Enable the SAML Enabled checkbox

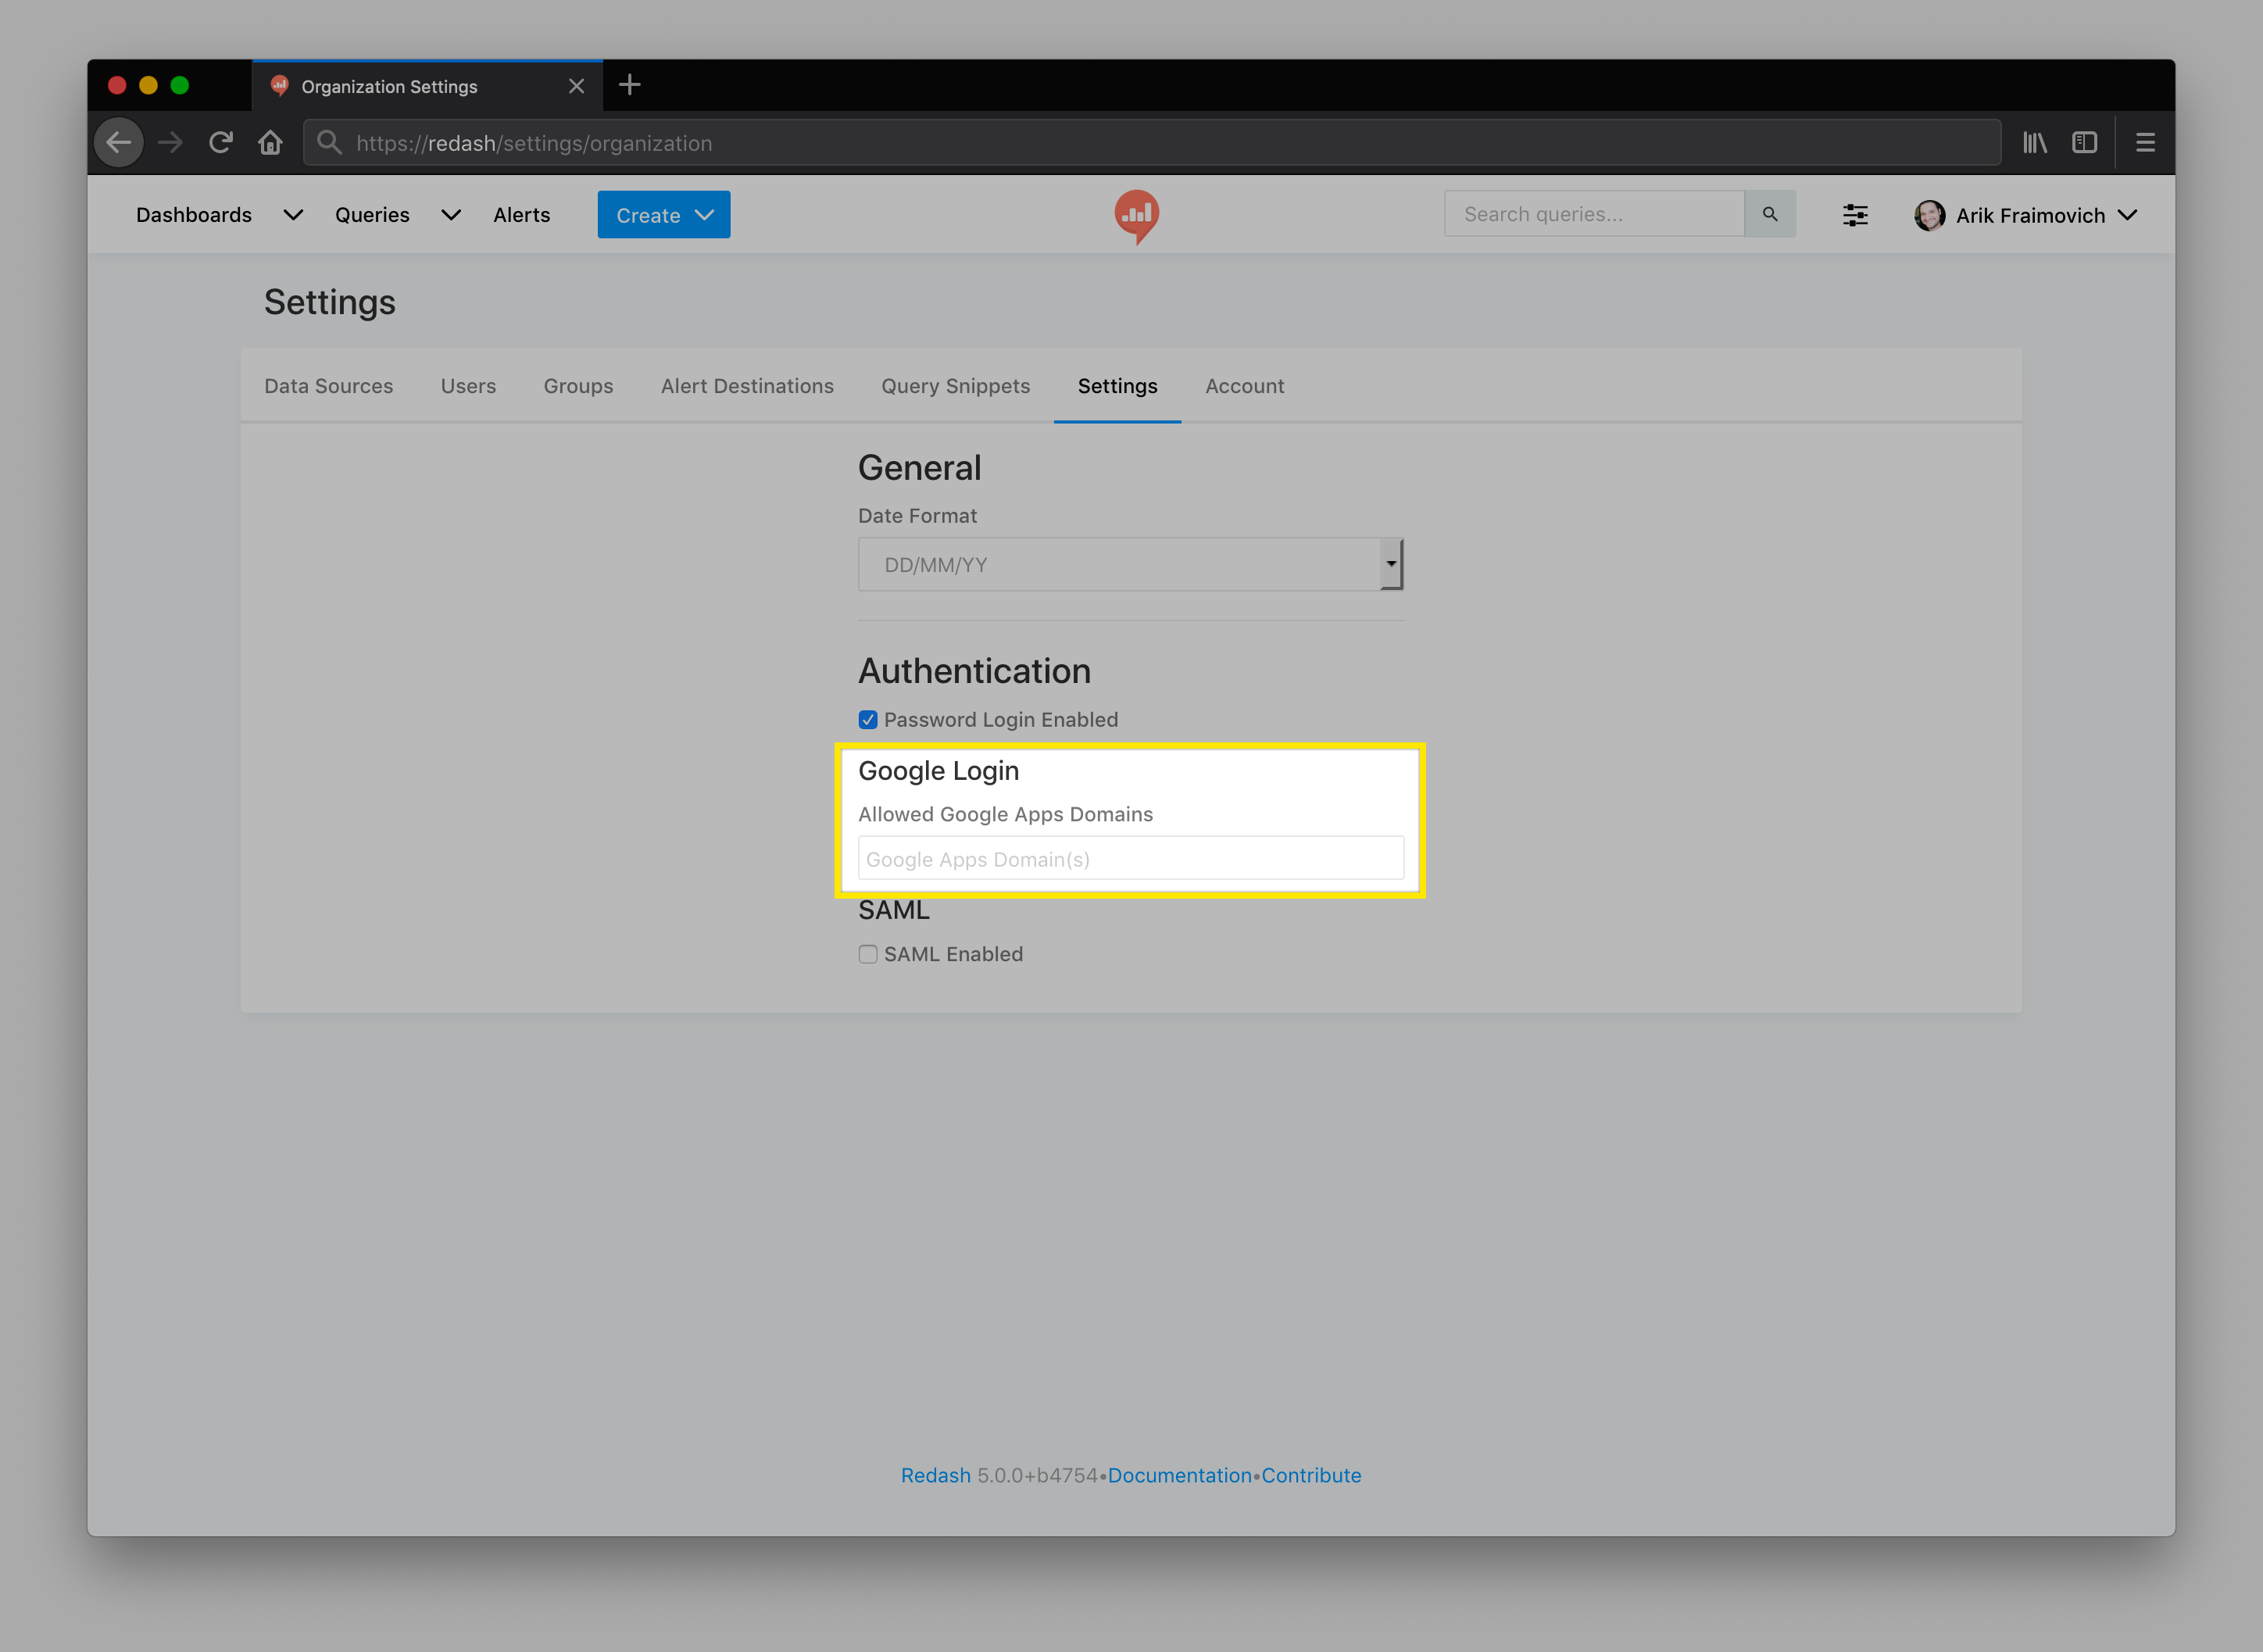pyautogui.click(x=868, y=954)
